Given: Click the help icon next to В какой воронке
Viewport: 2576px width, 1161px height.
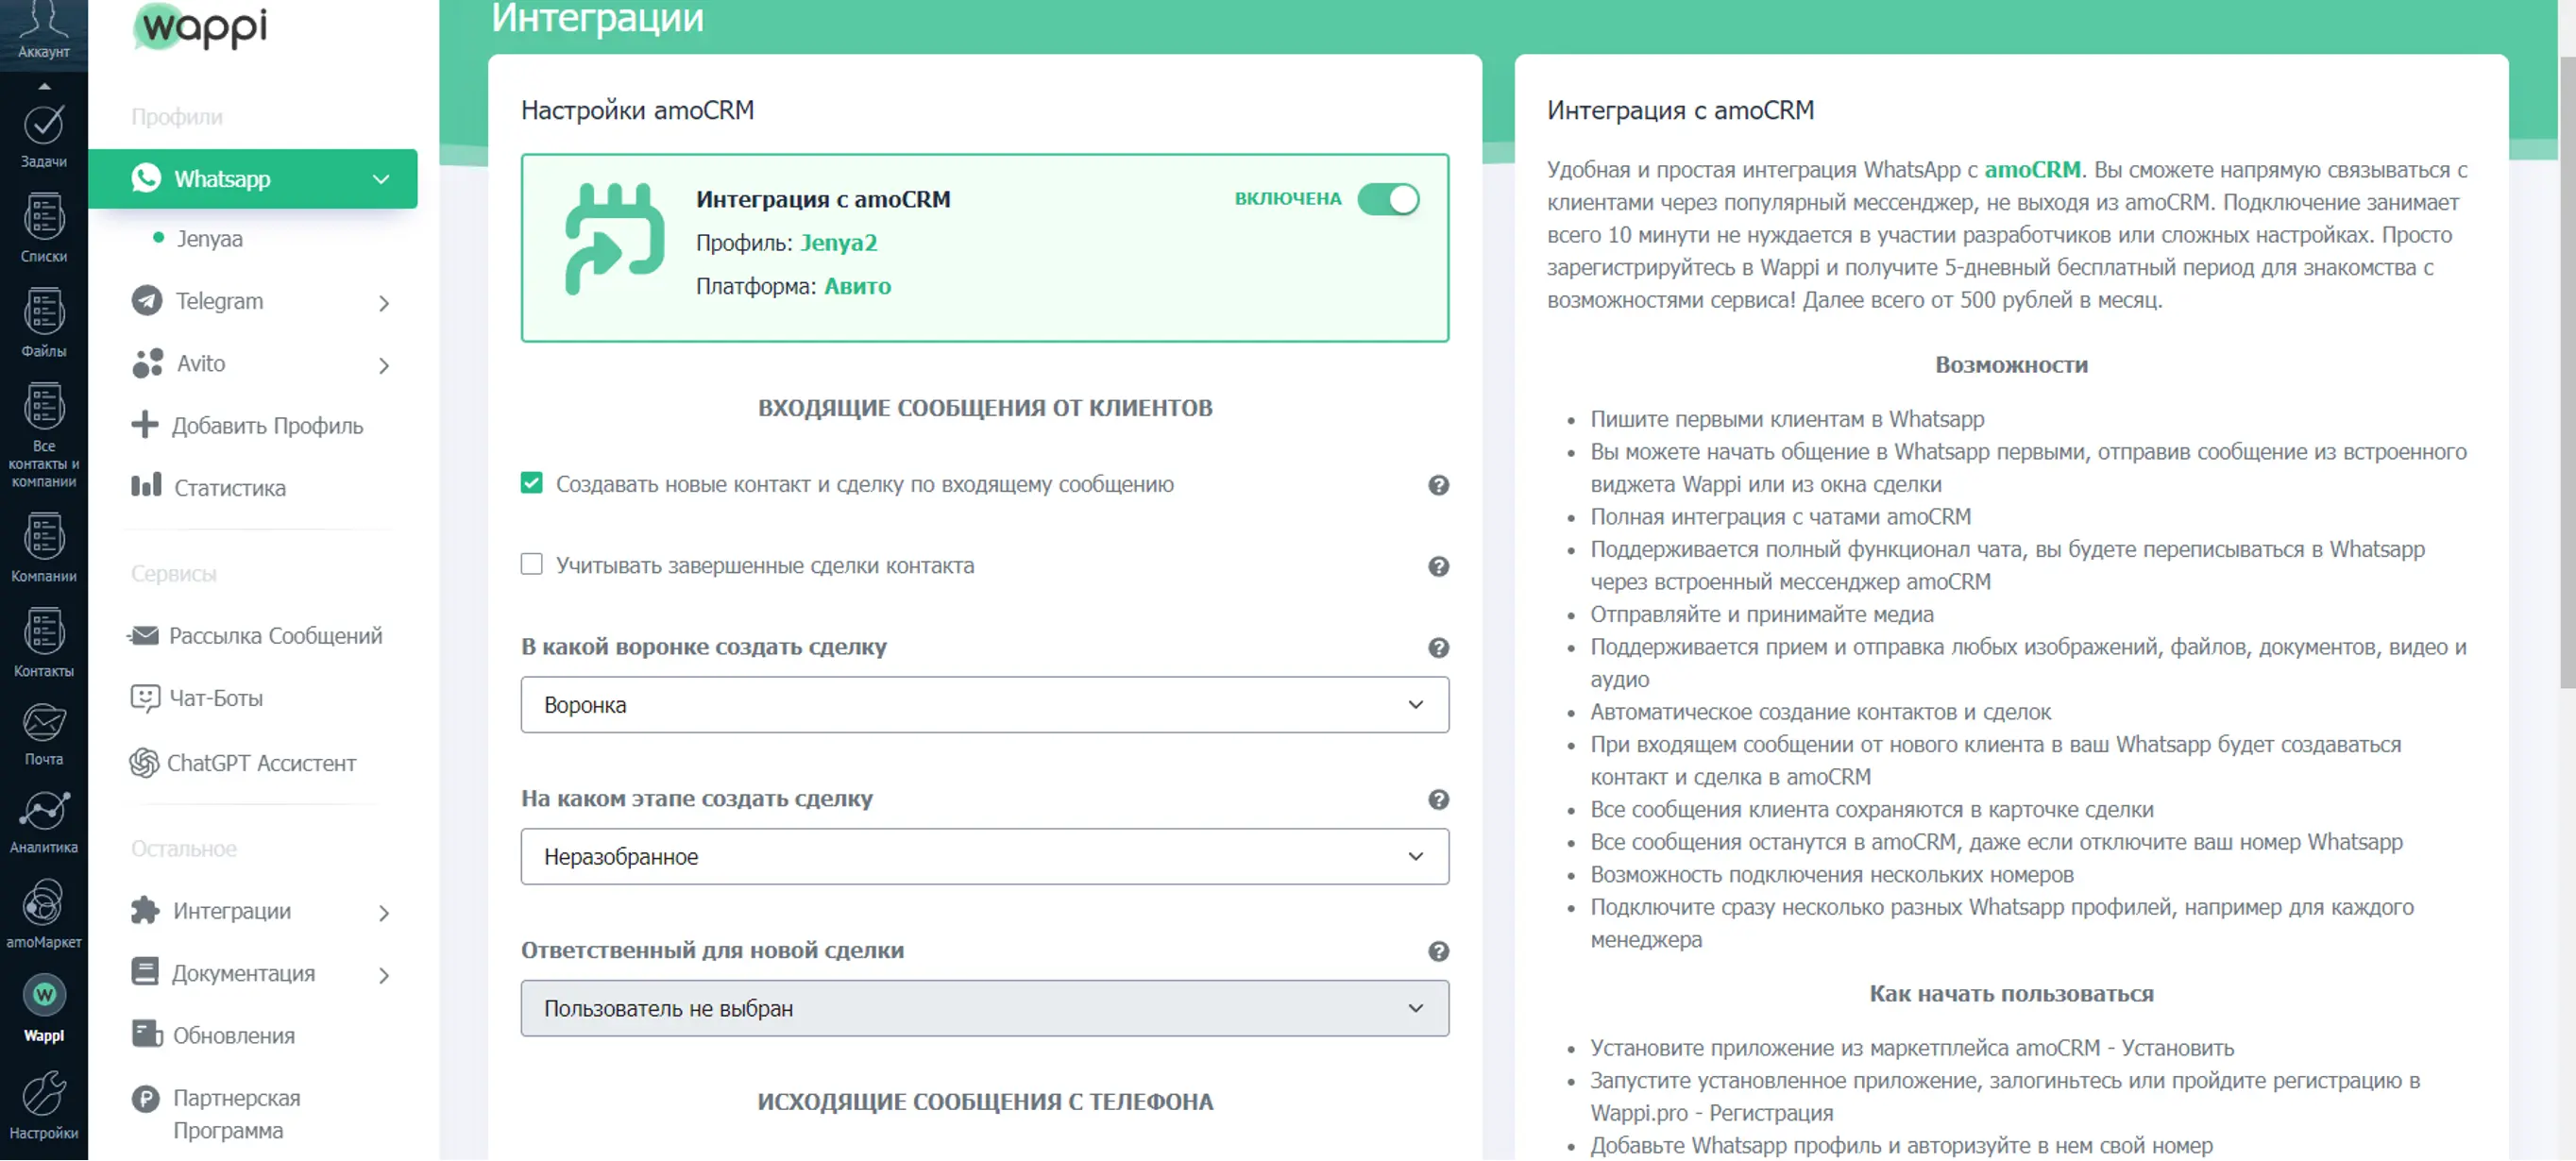Looking at the screenshot, I should [1438, 648].
